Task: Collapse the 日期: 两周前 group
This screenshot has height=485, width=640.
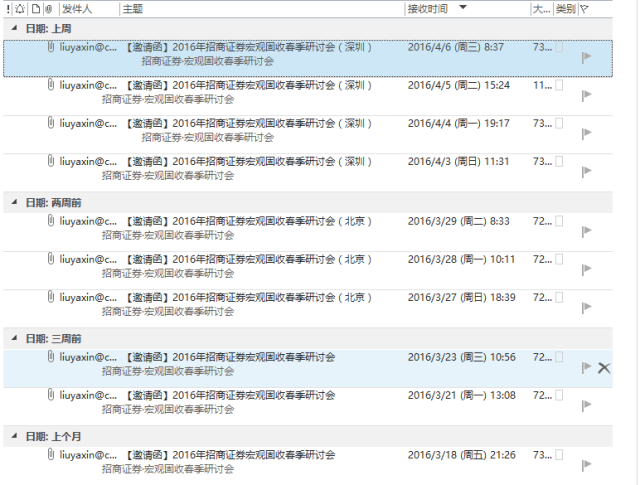Action: (15, 202)
